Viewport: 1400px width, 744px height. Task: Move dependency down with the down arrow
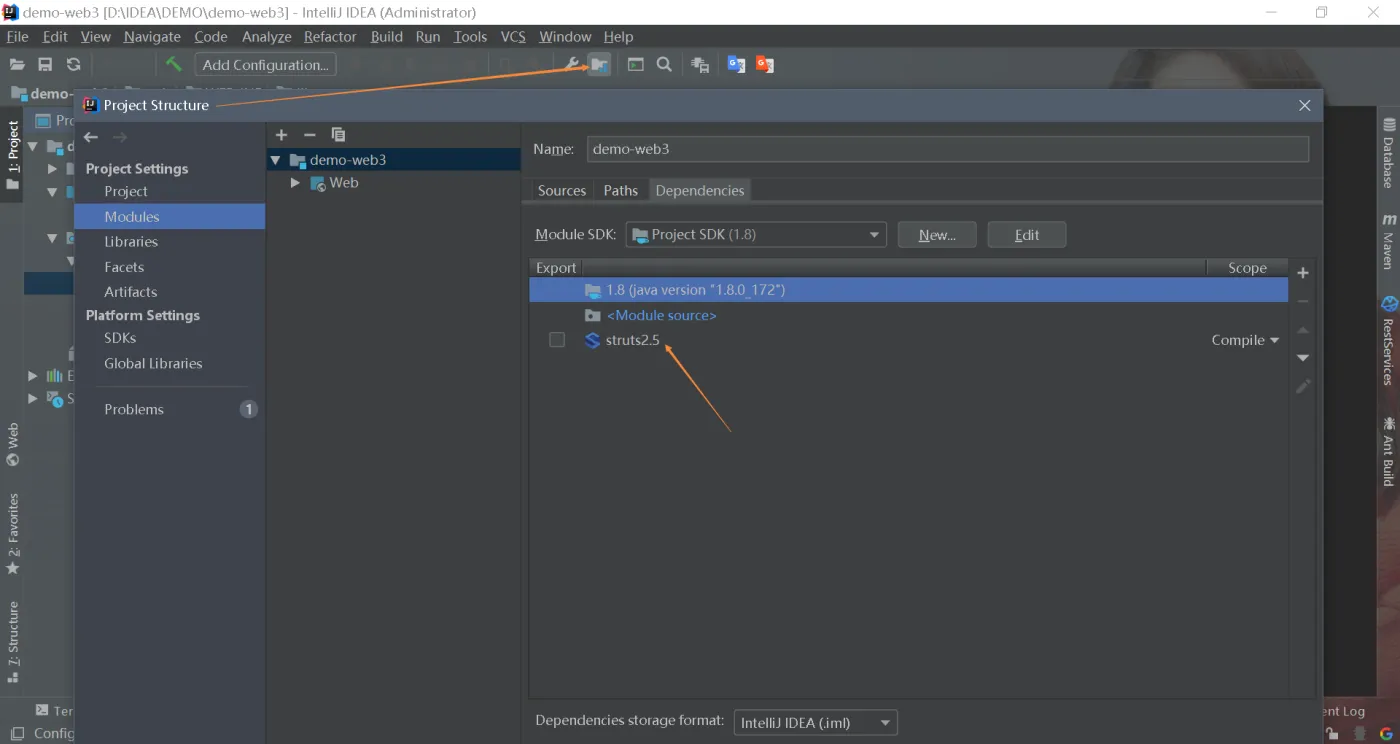pyautogui.click(x=1303, y=357)
